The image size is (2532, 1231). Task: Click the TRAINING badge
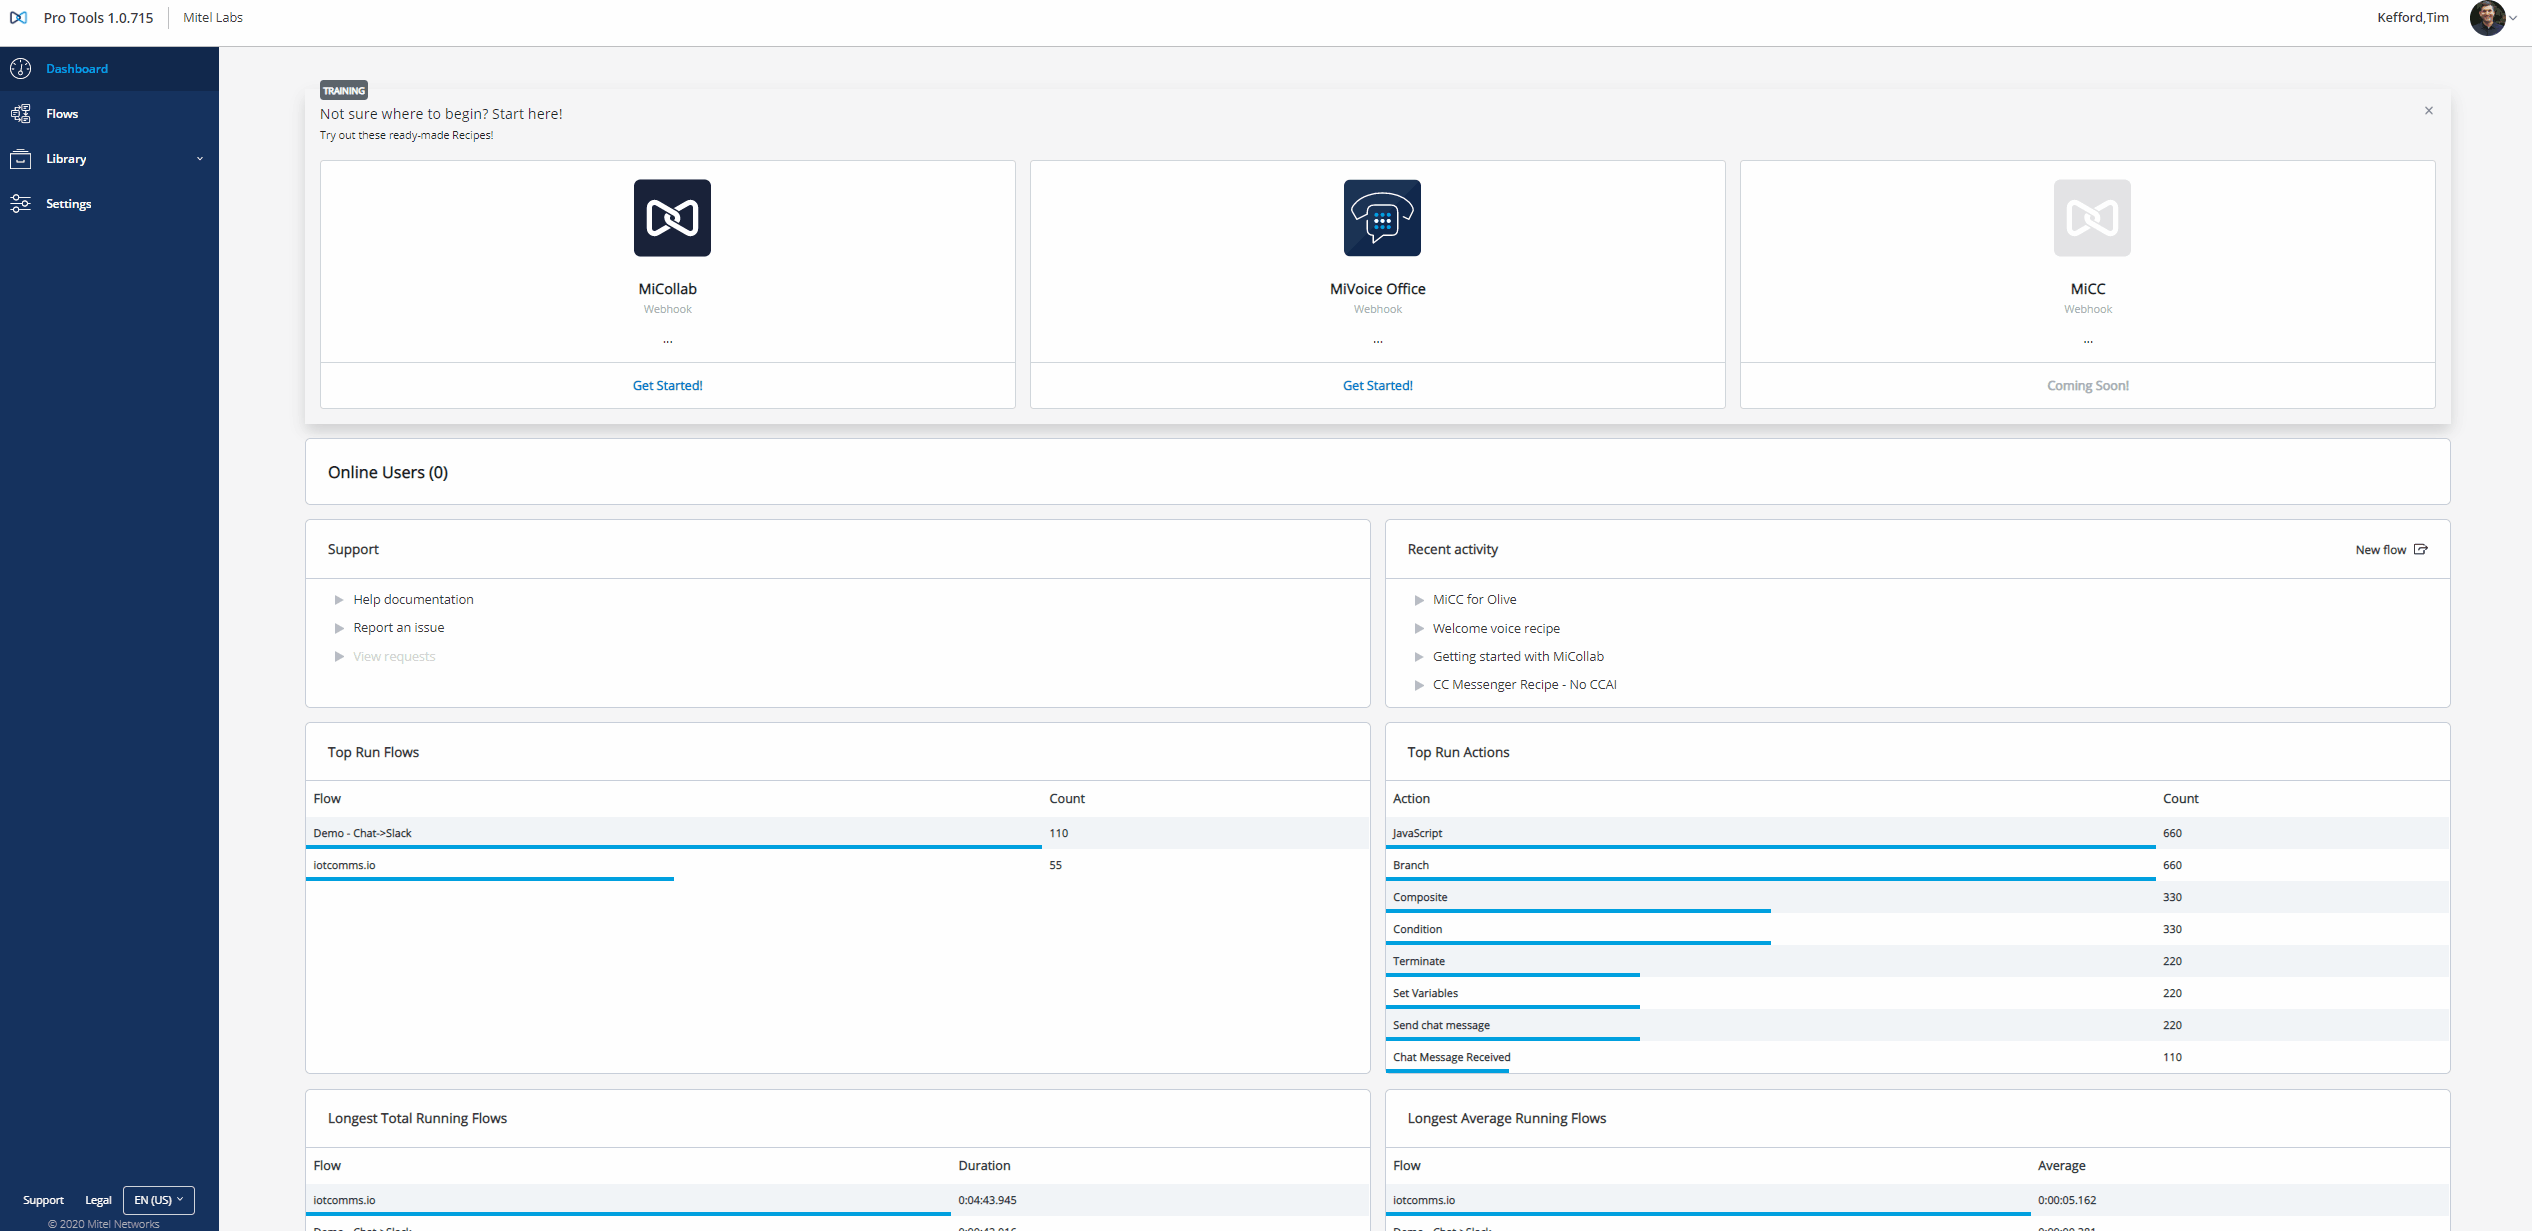344,90
